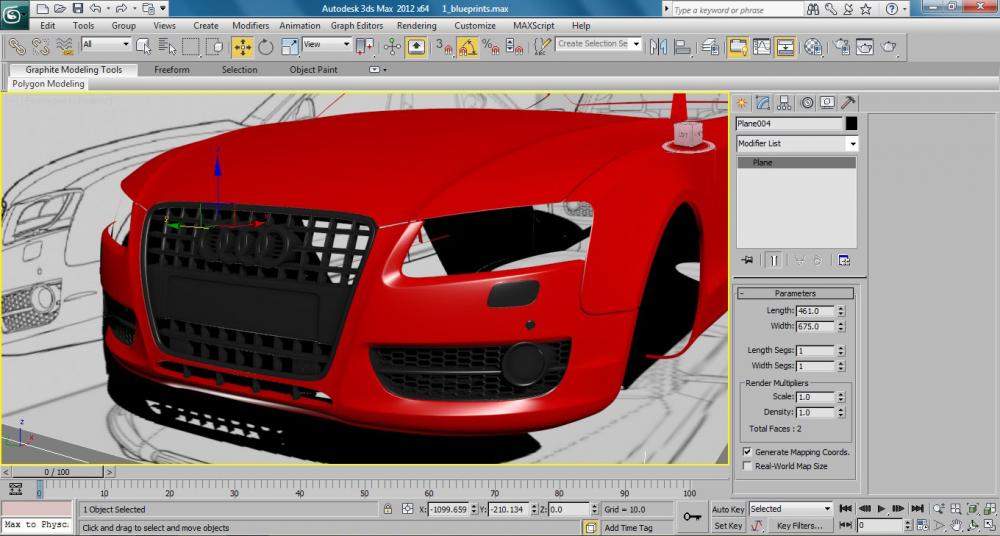Open key mode Selected dropdown

tap(790, 509)
